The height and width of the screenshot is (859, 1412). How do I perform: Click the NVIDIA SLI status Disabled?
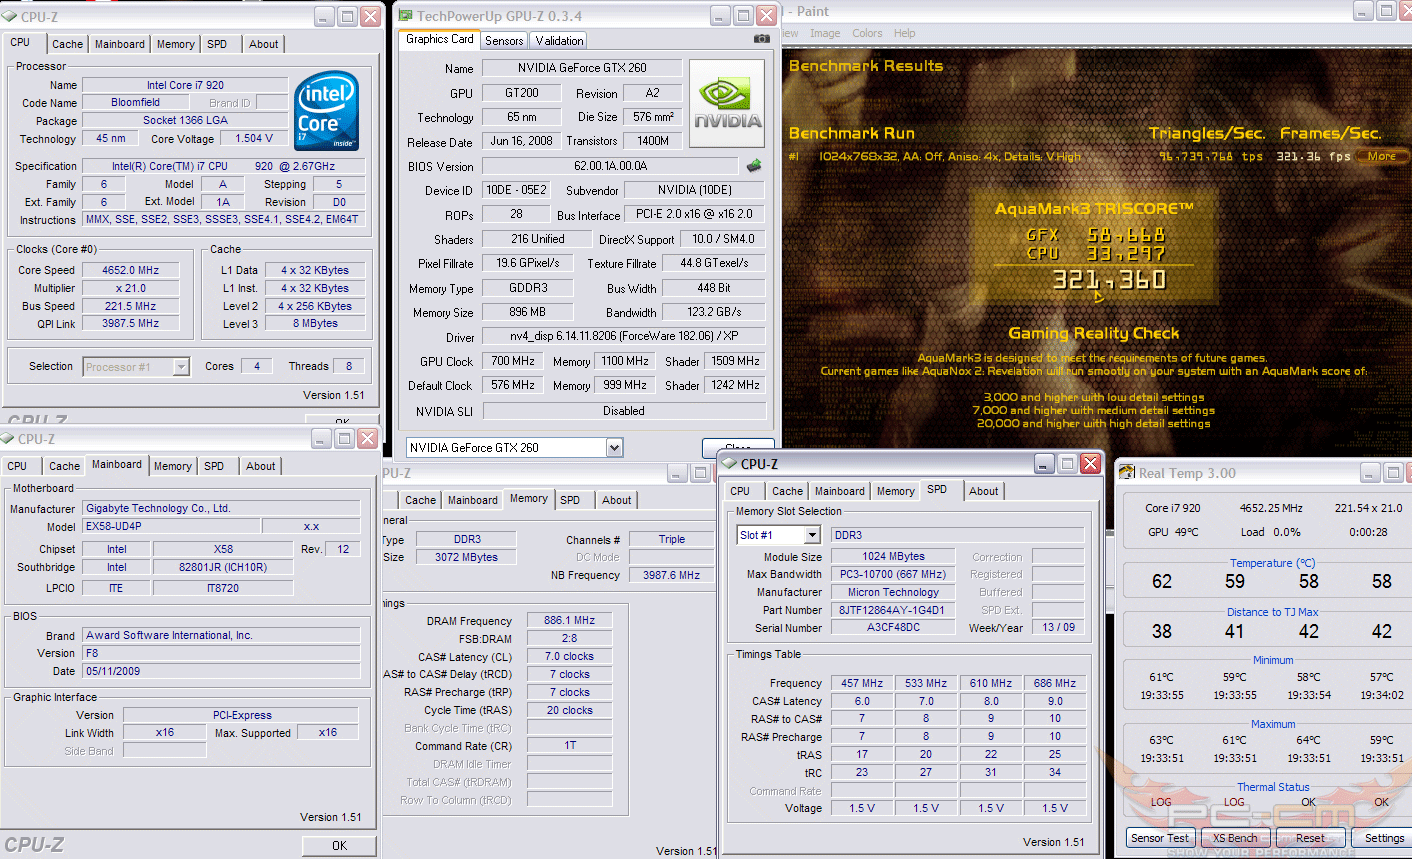pos(624,411)
